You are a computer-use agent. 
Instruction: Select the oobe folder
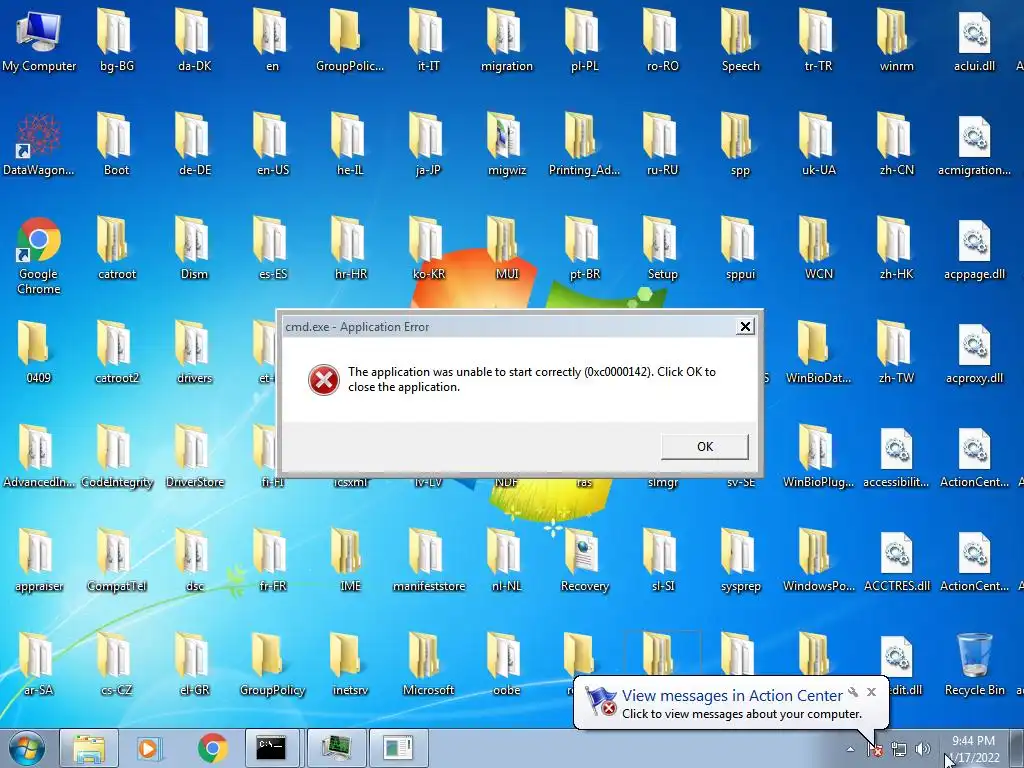(x=507, y=664)
